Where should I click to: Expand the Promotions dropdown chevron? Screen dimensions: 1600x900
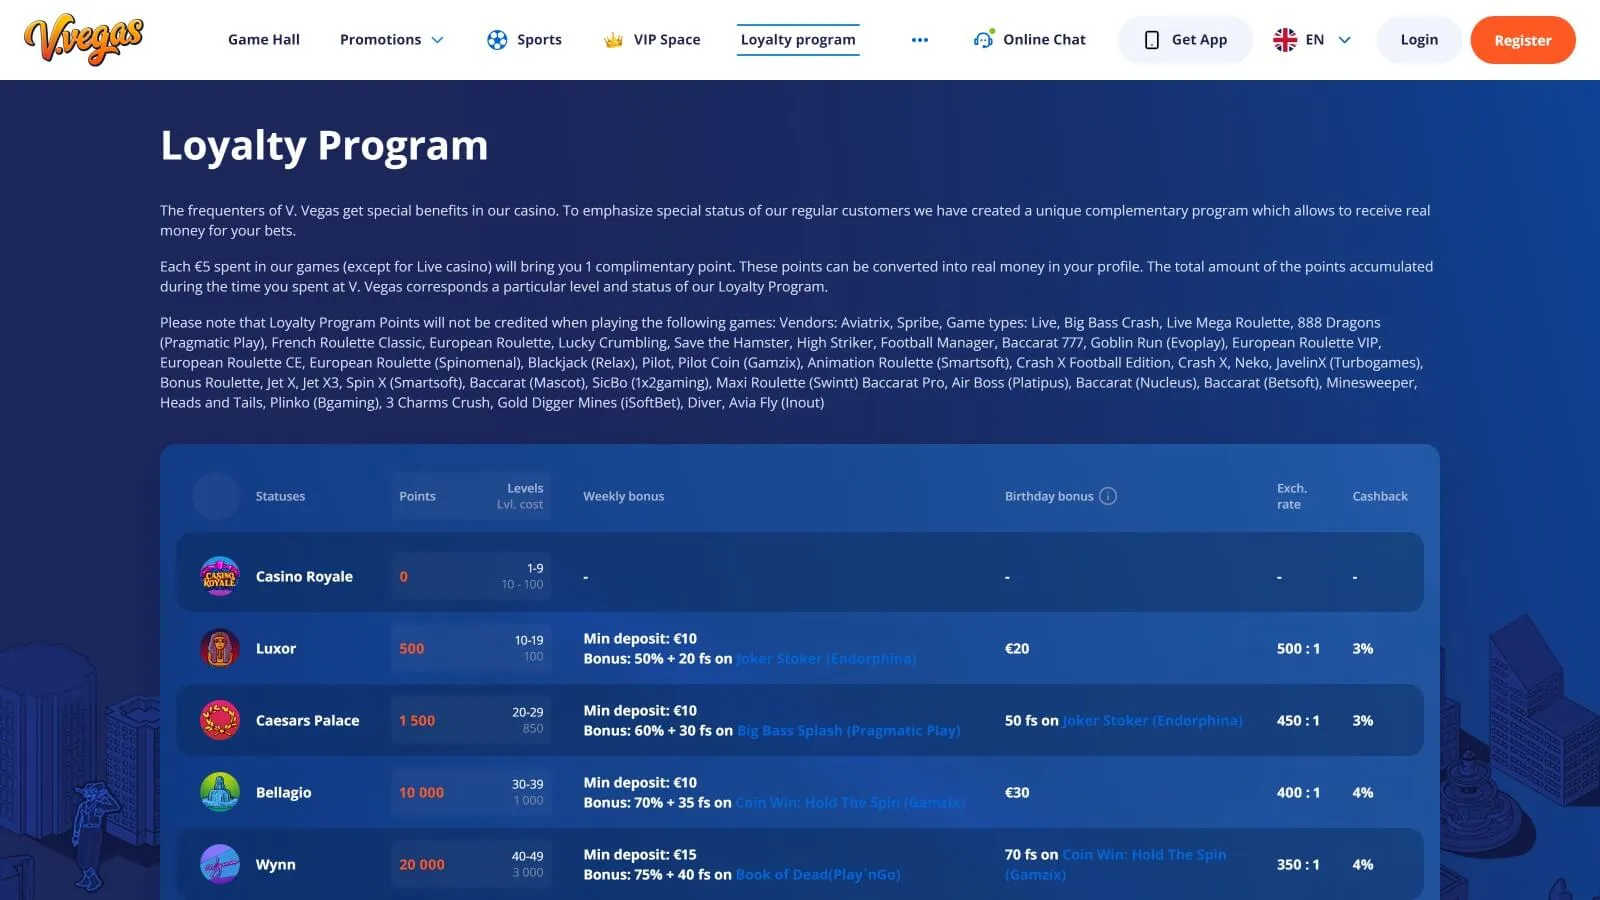(437, 40)
